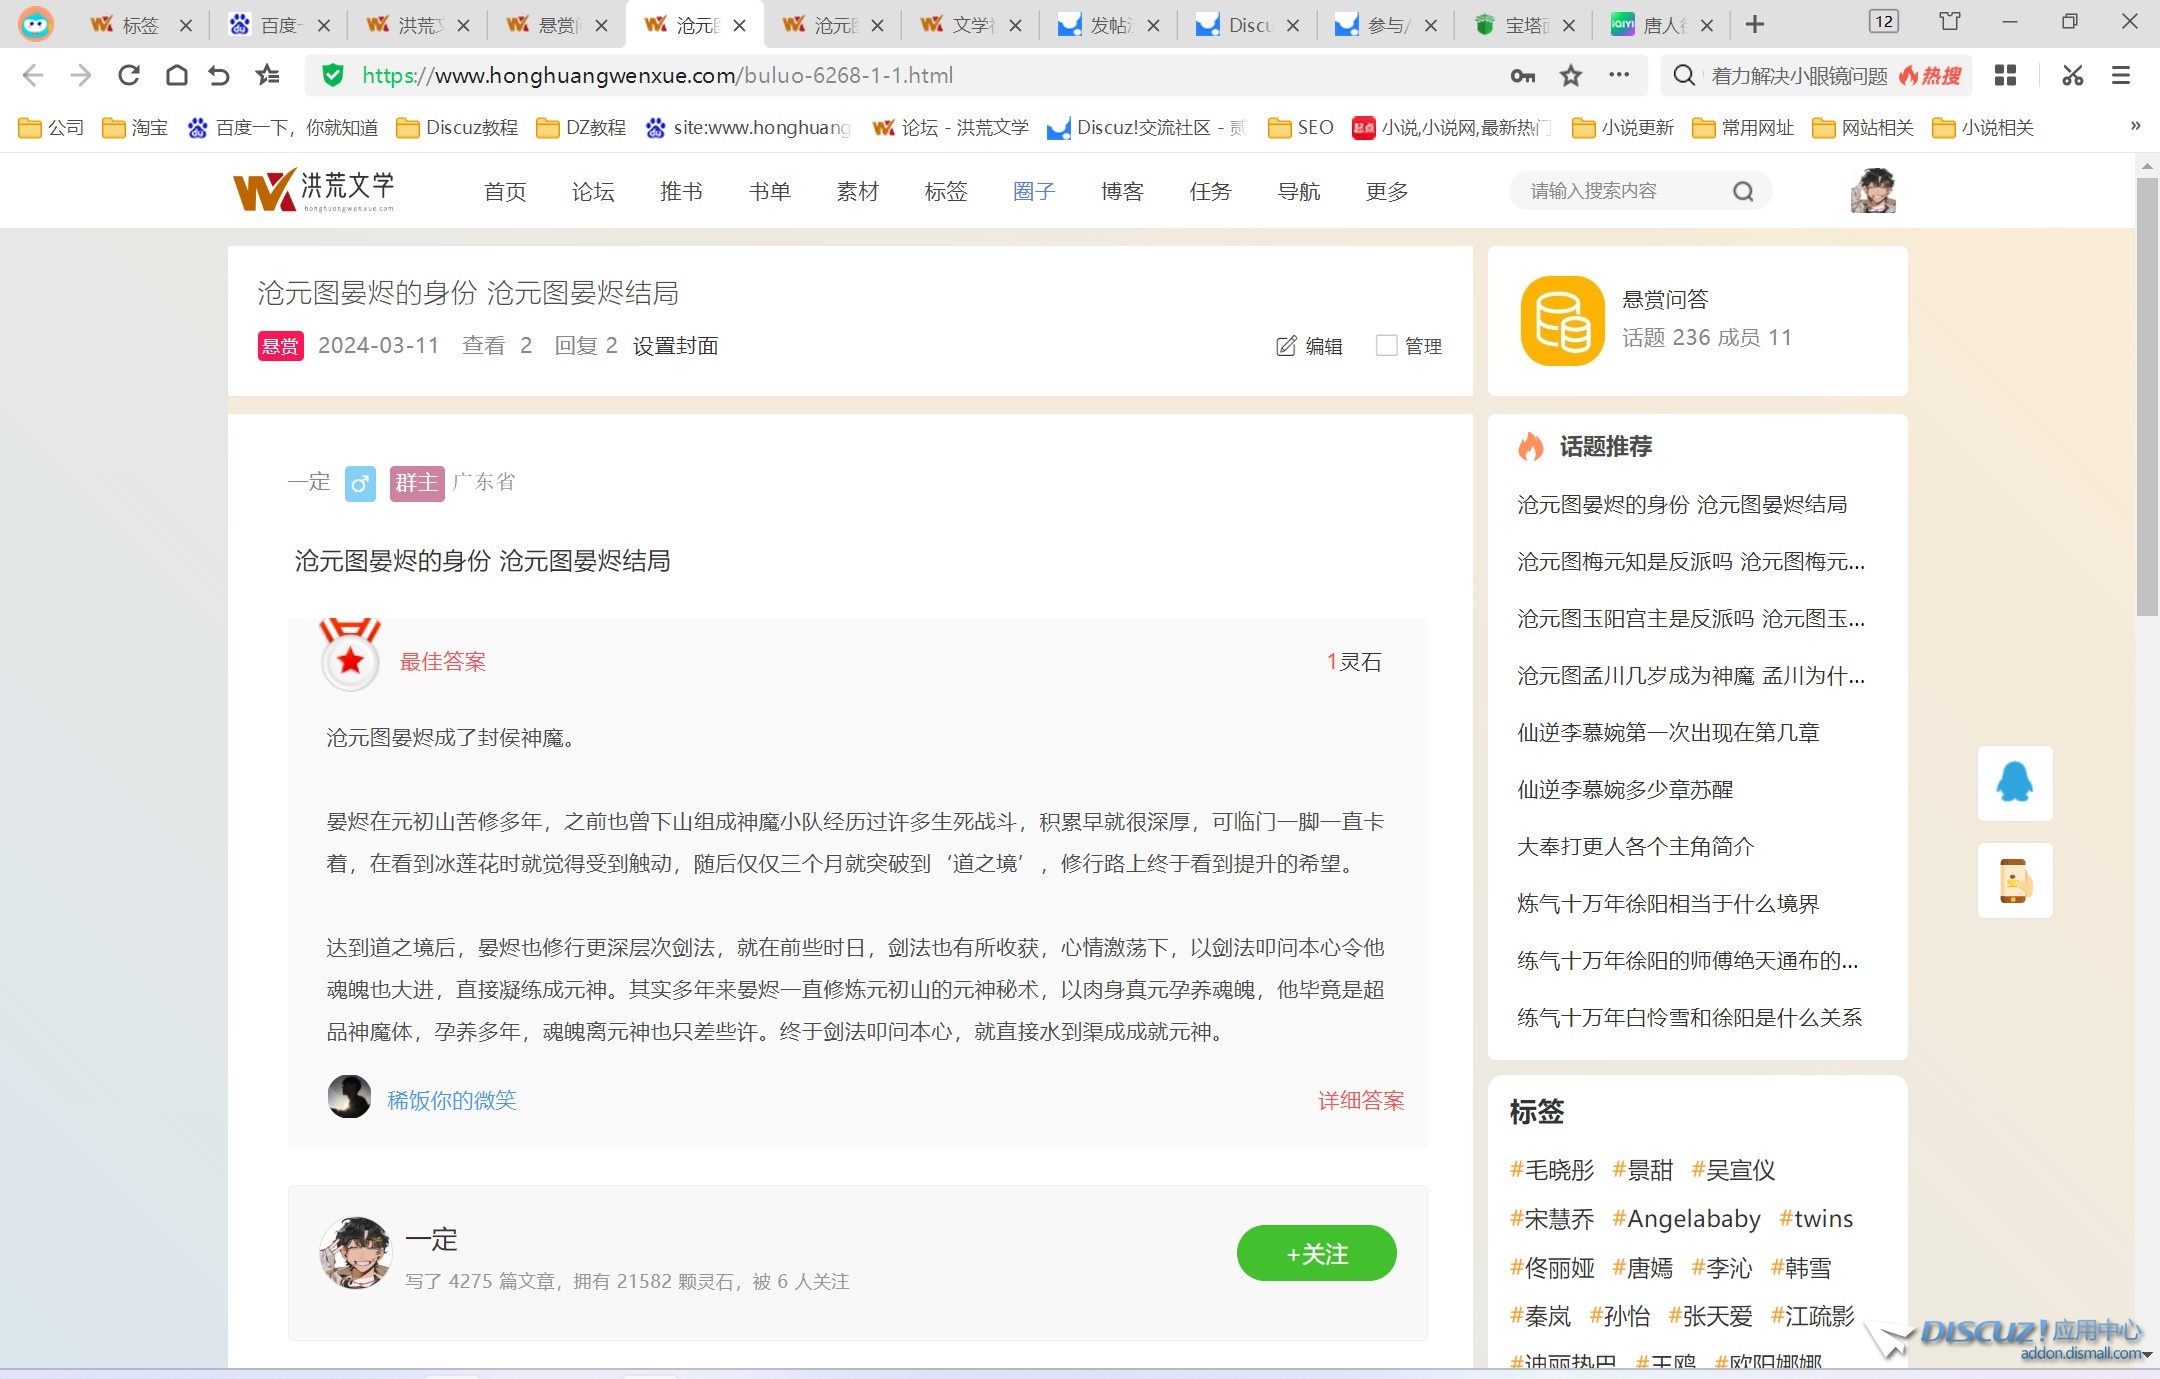2160x1379 pixels.
Task: Tick the 管理 checkbox
Action: click(1387, 346)
